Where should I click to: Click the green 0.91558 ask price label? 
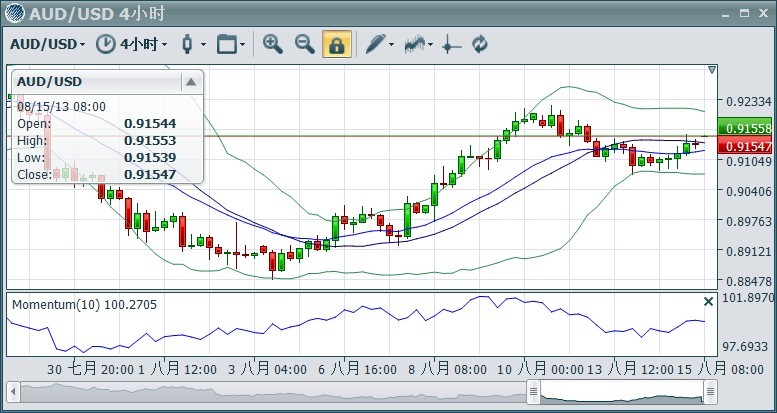[747, 128]
